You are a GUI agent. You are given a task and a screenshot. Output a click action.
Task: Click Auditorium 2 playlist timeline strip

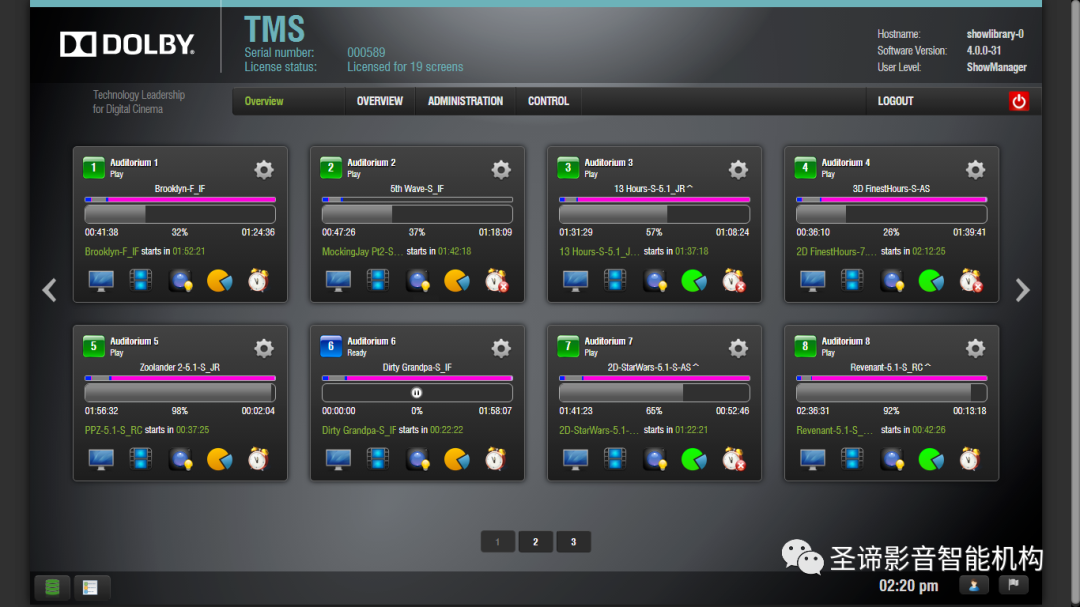(x=417, y=200)
